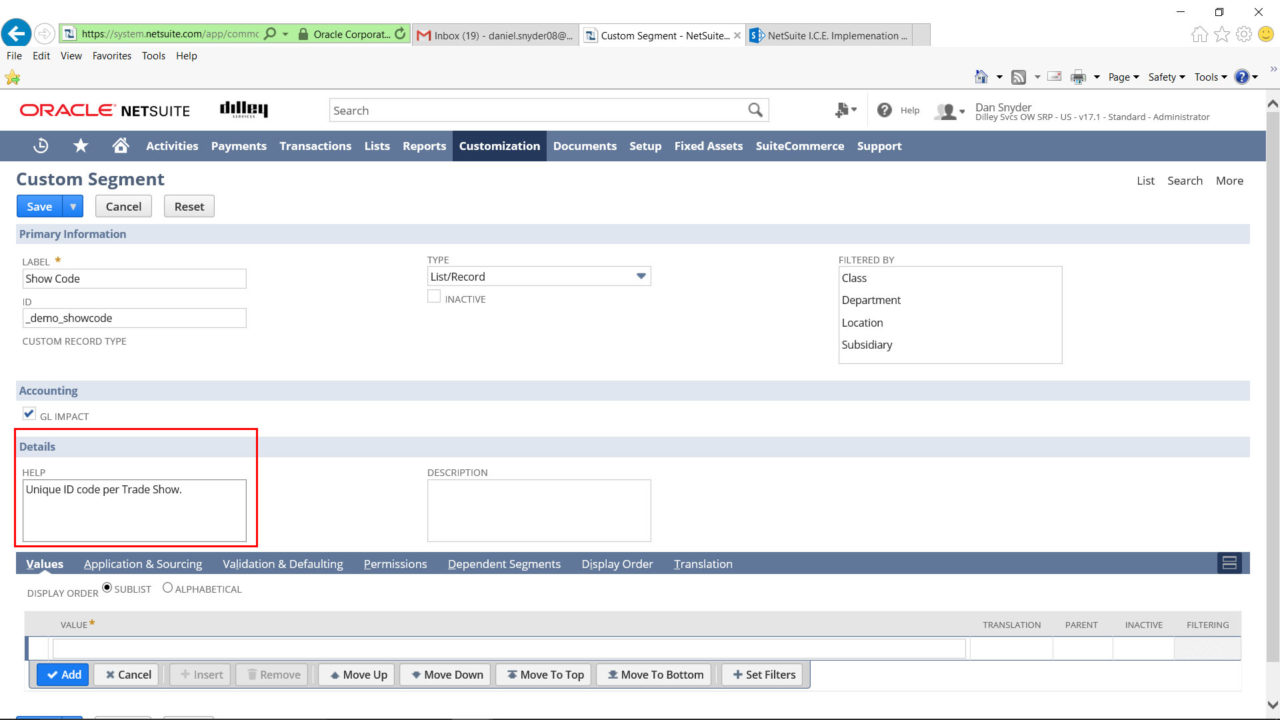The height and width of the screenshot is (720, 1280).
Task: Check the Inactive checkbox
Action: tap(434, 296)
